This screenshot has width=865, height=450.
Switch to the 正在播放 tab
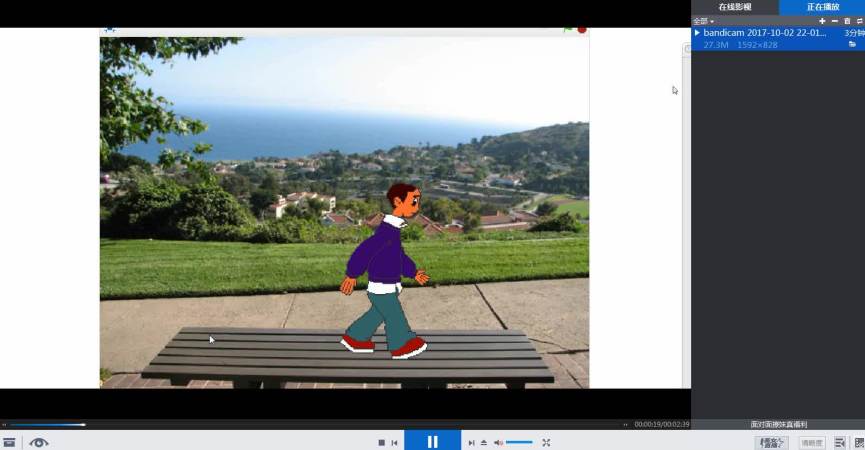823,7
